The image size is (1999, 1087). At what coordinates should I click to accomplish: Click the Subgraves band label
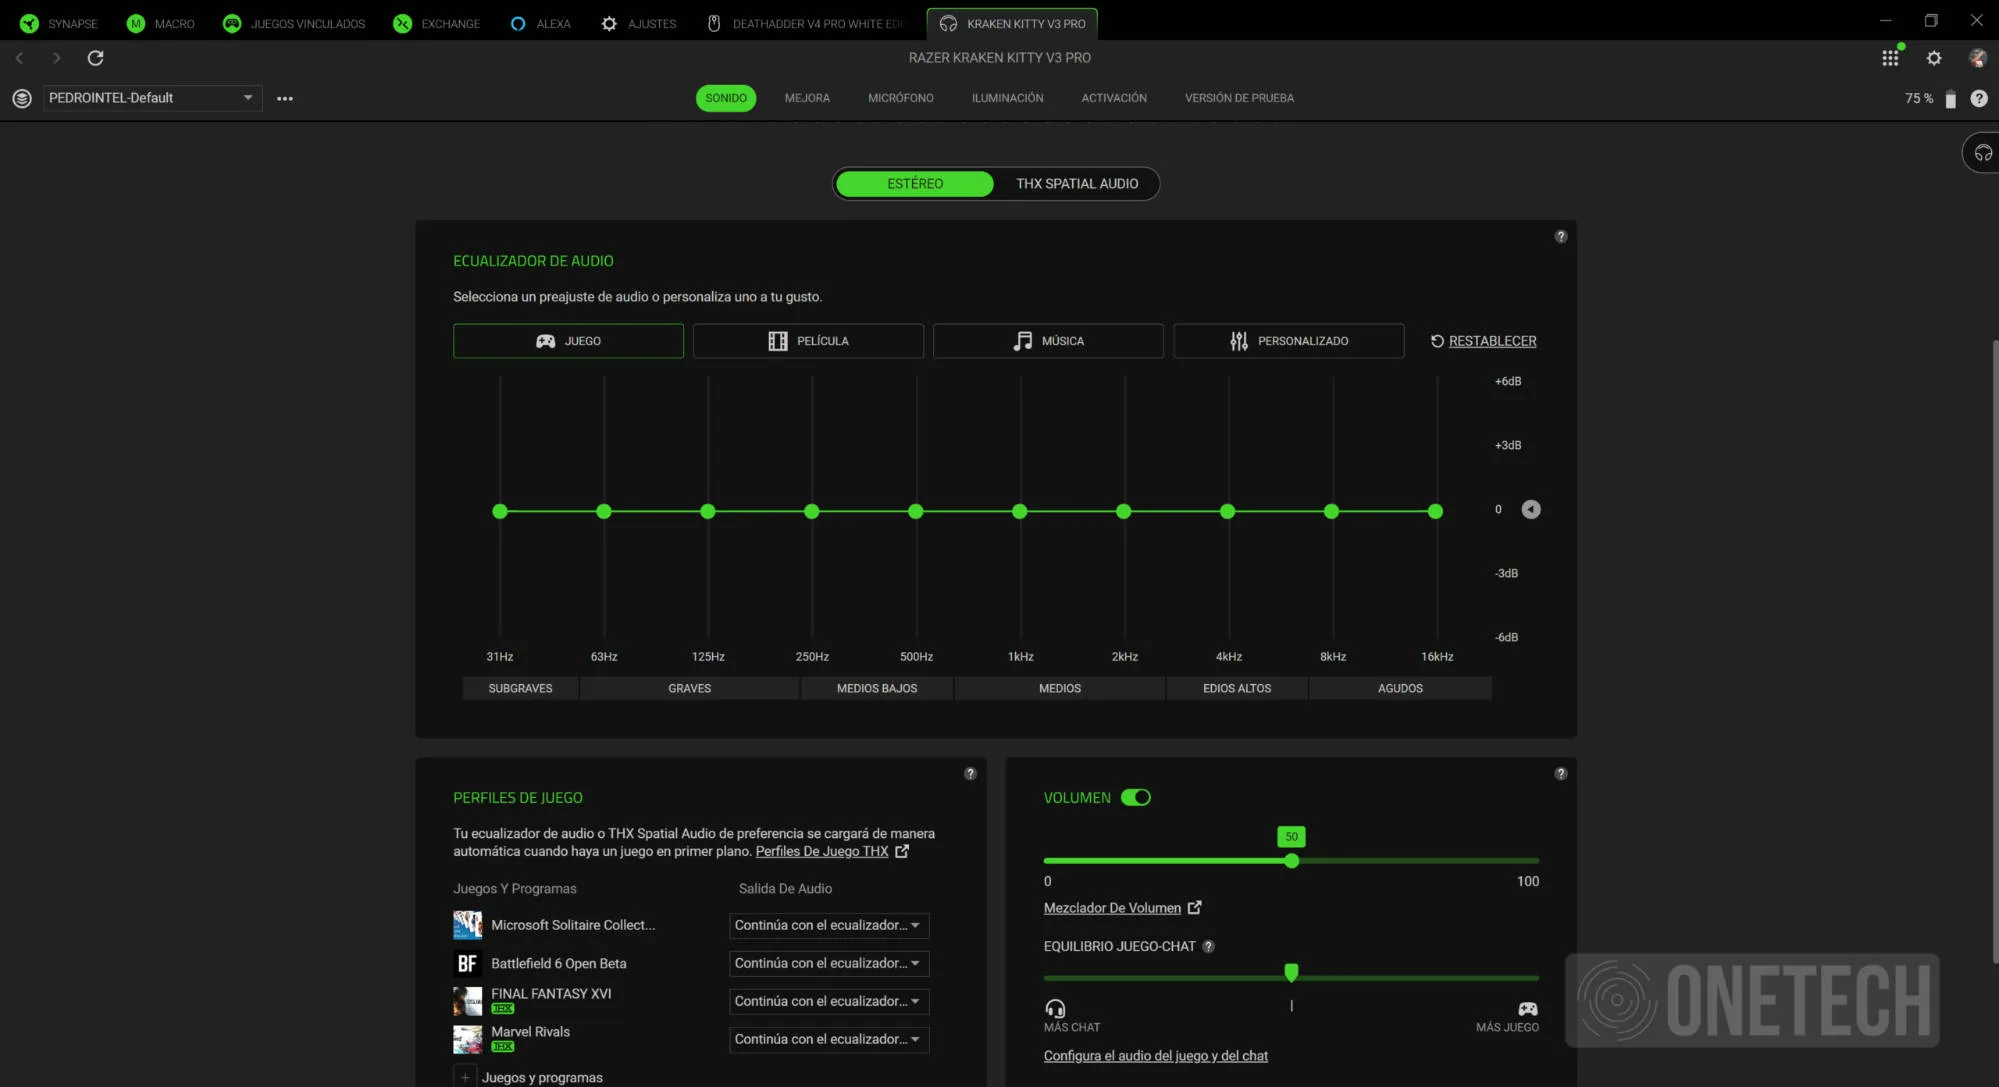coord(520,688)
